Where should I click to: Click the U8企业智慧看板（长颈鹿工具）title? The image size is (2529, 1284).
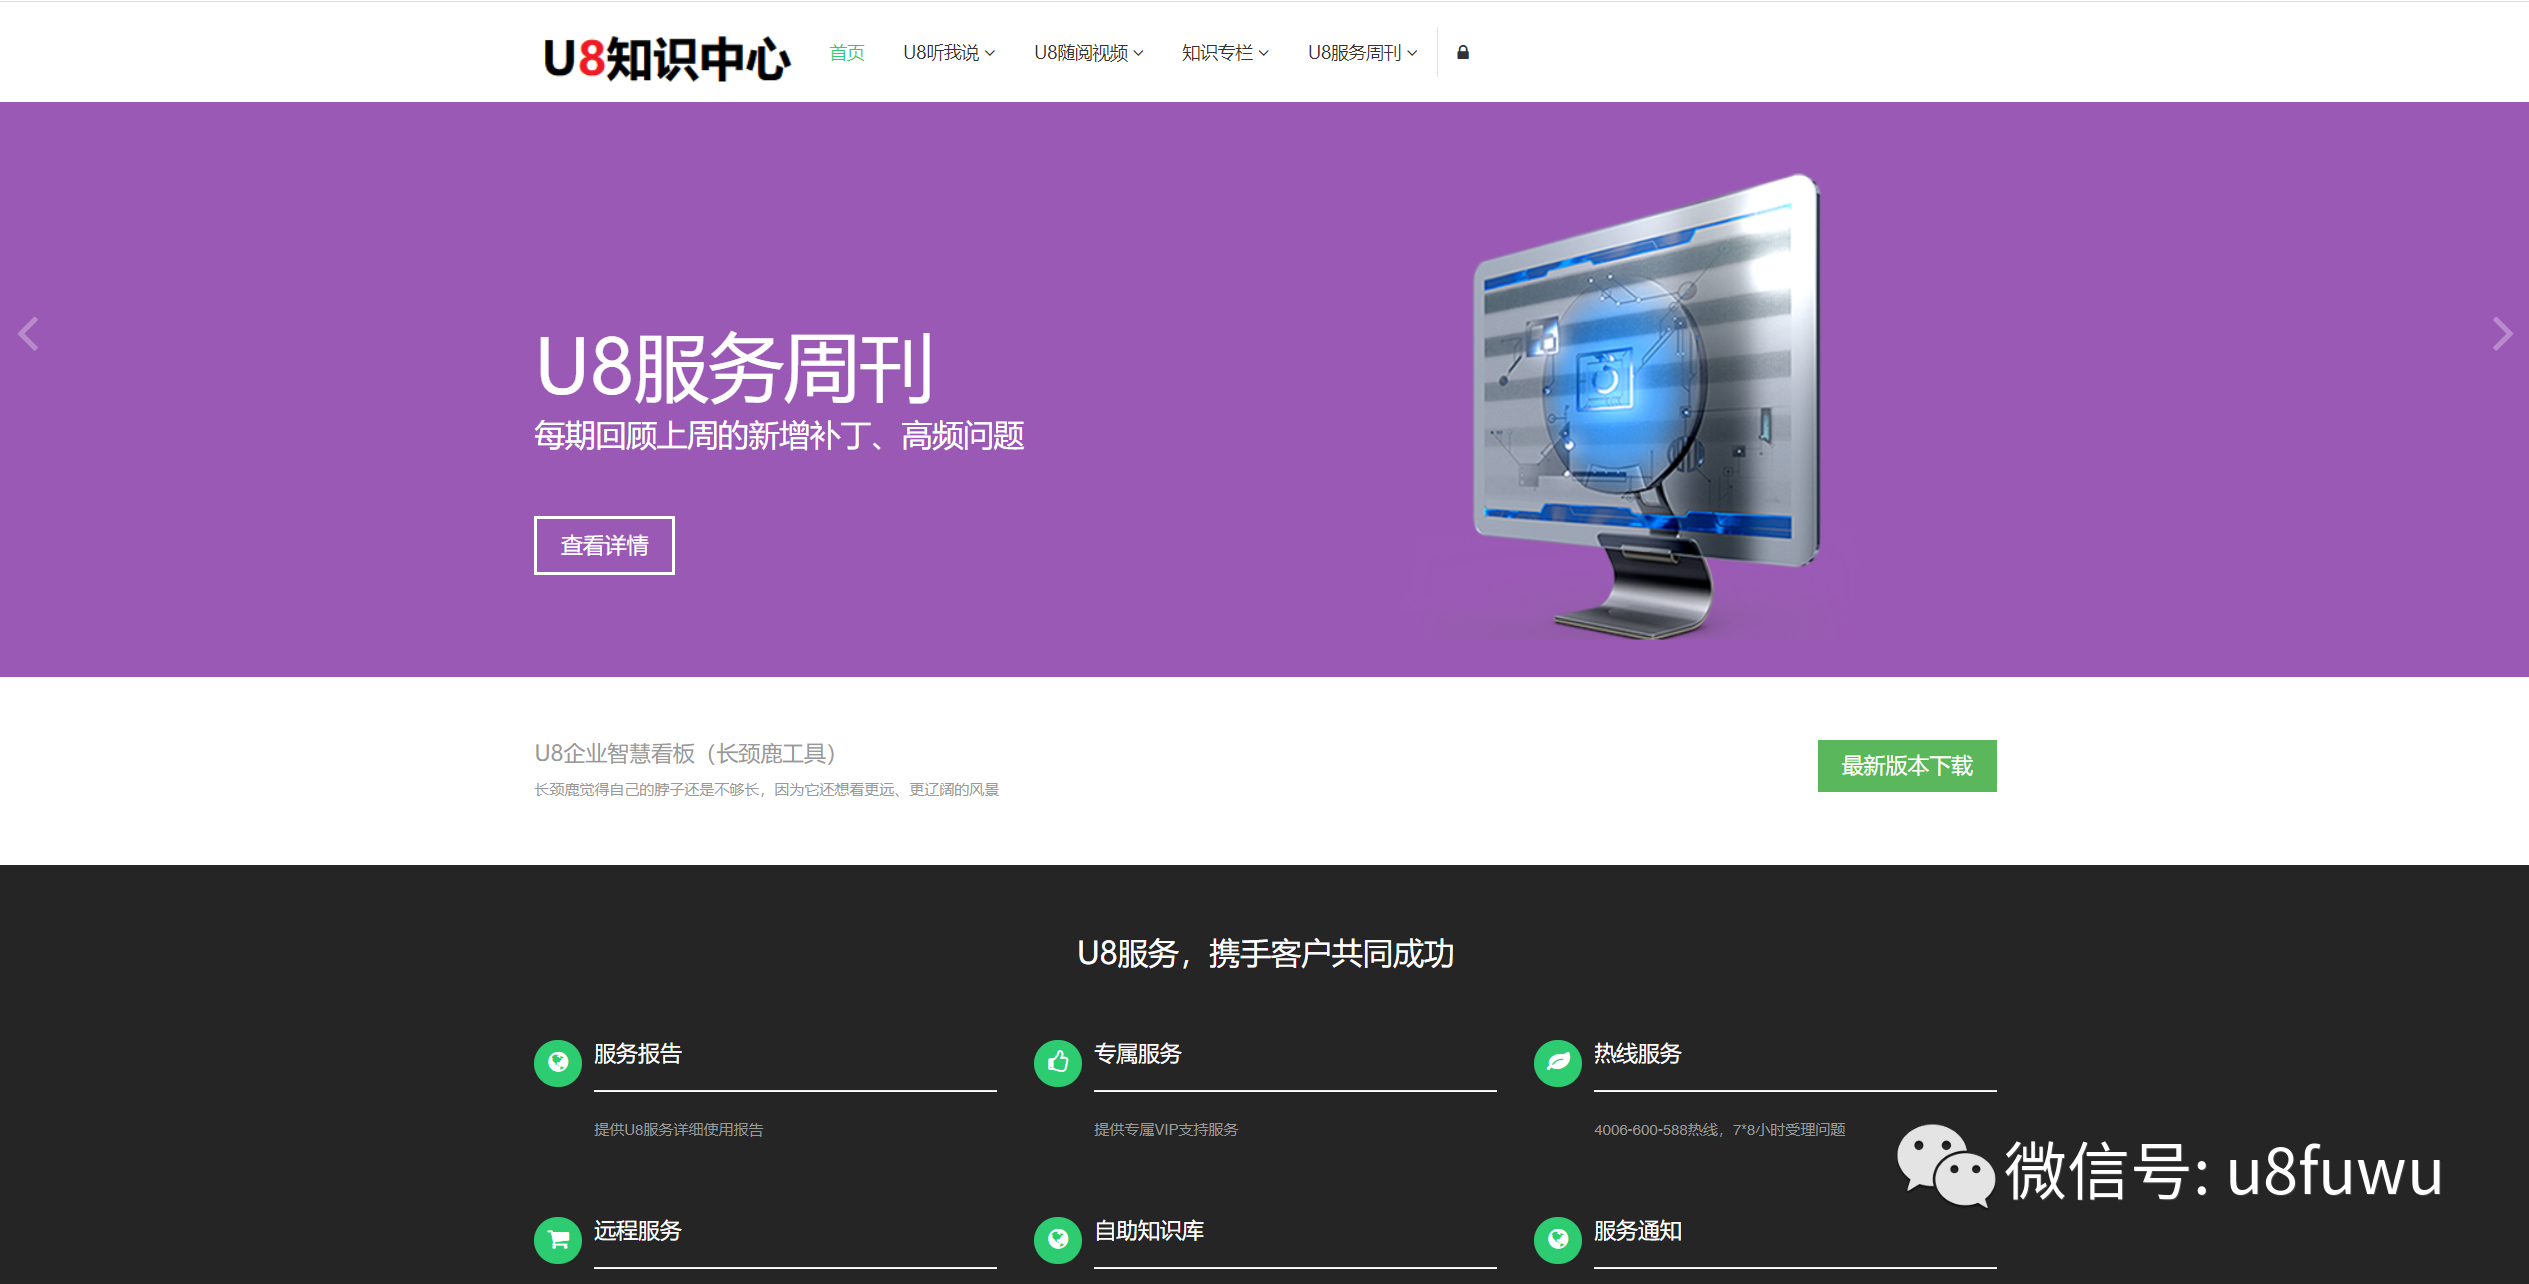coord(685,753)
